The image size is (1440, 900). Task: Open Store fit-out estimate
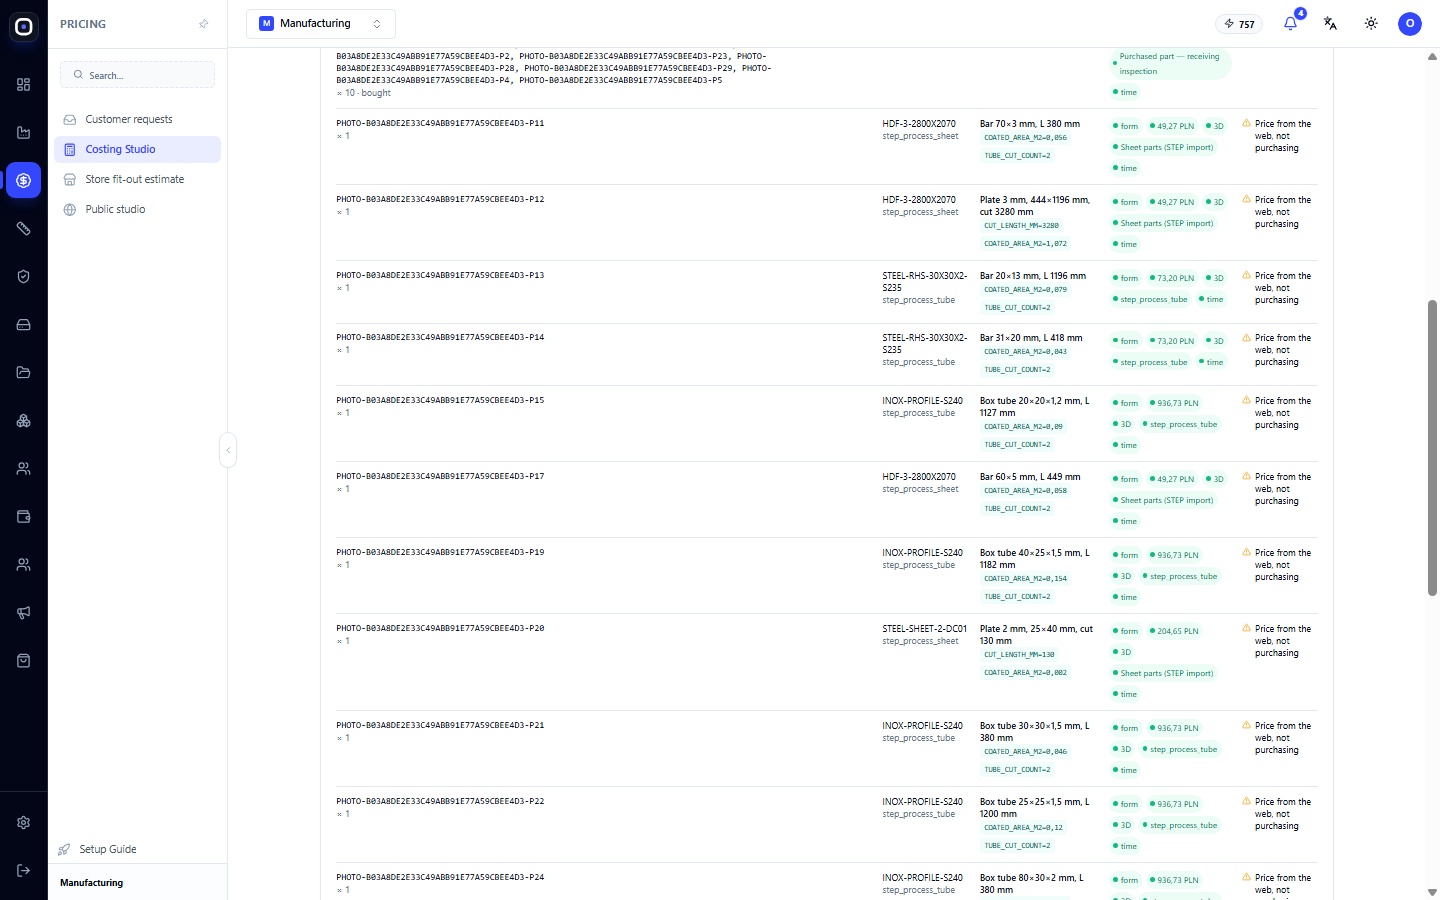pos(137,180)
